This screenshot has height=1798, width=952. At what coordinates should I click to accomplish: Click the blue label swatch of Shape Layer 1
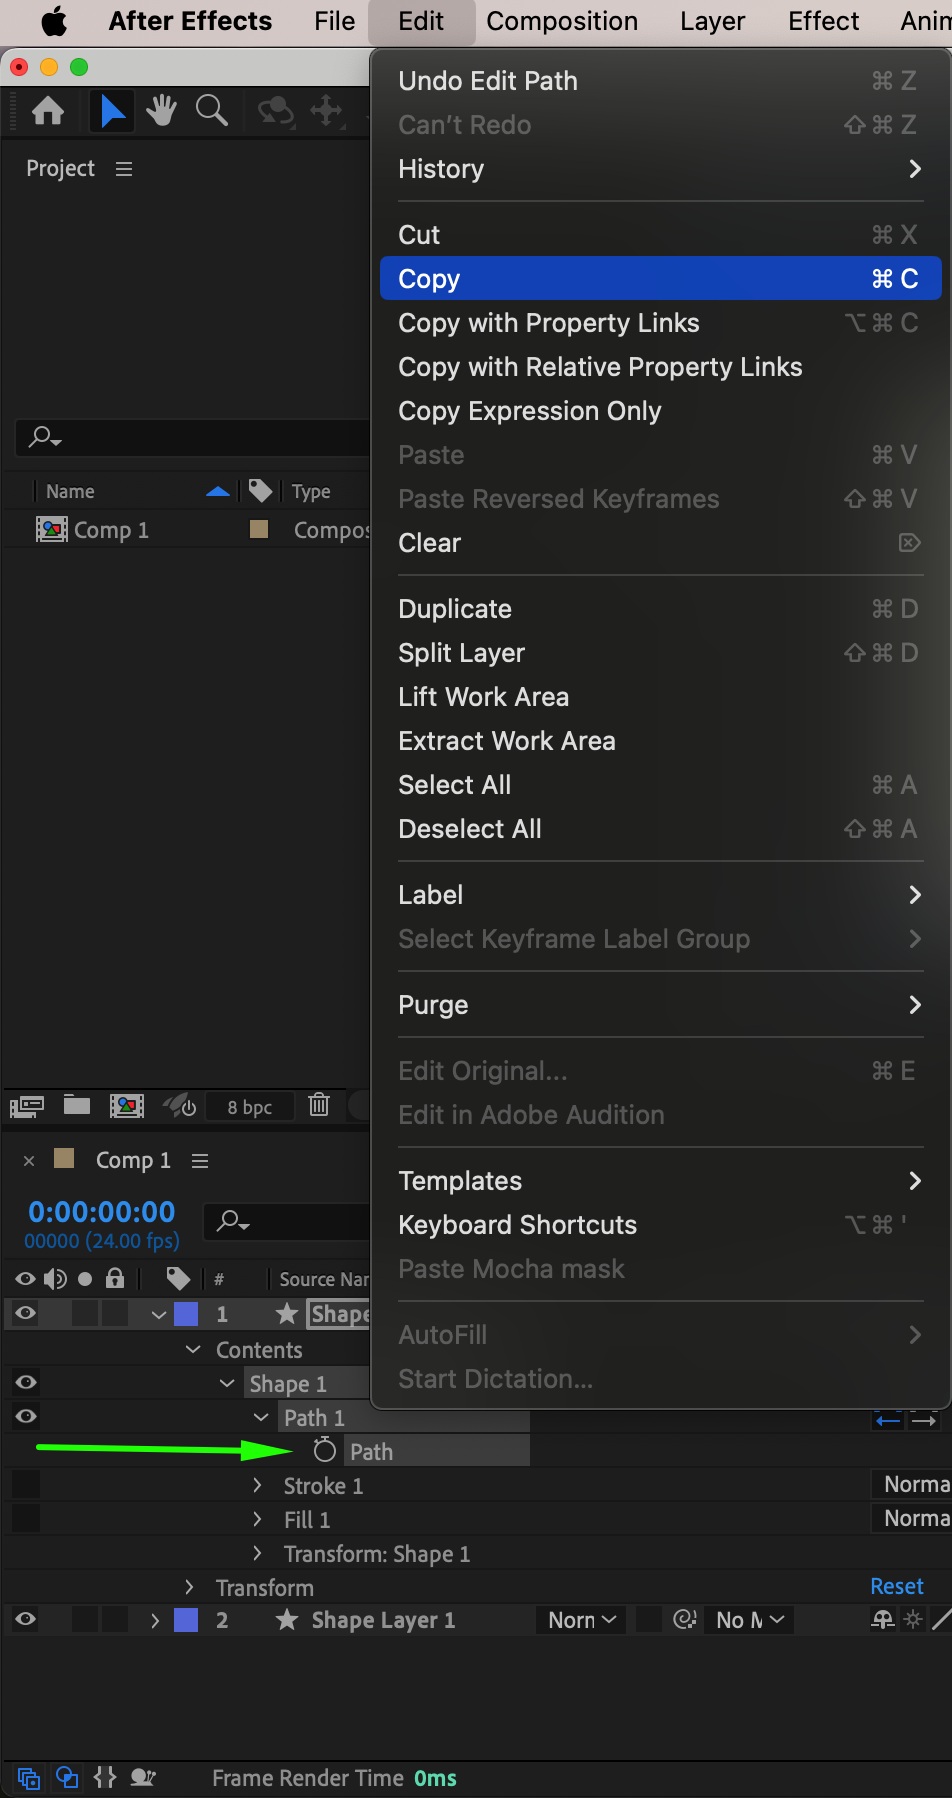click(186, 1620)
